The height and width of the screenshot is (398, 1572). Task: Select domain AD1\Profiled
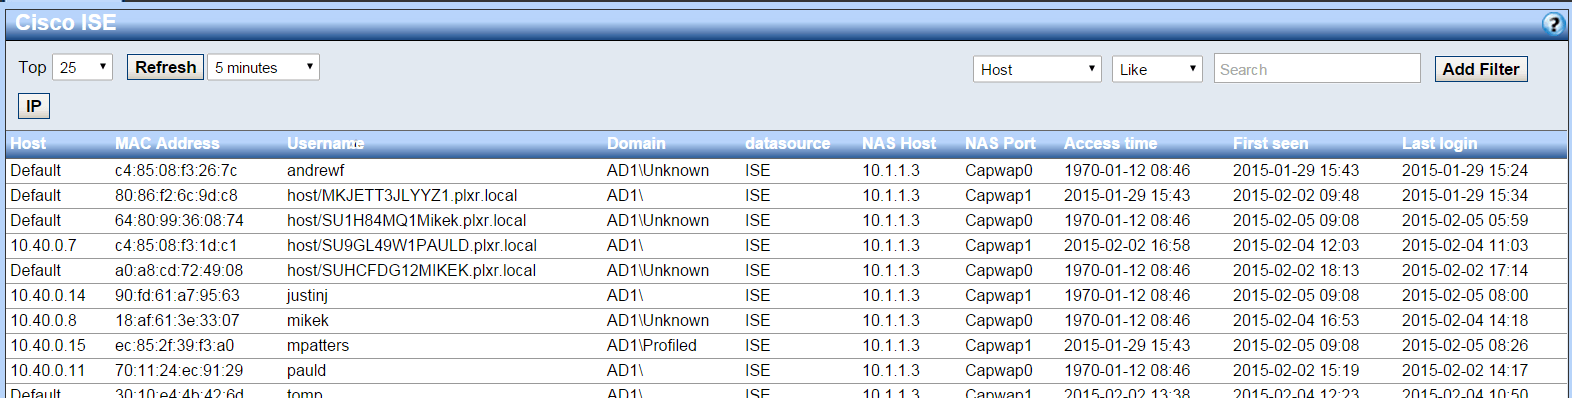[x=652, y=345]
